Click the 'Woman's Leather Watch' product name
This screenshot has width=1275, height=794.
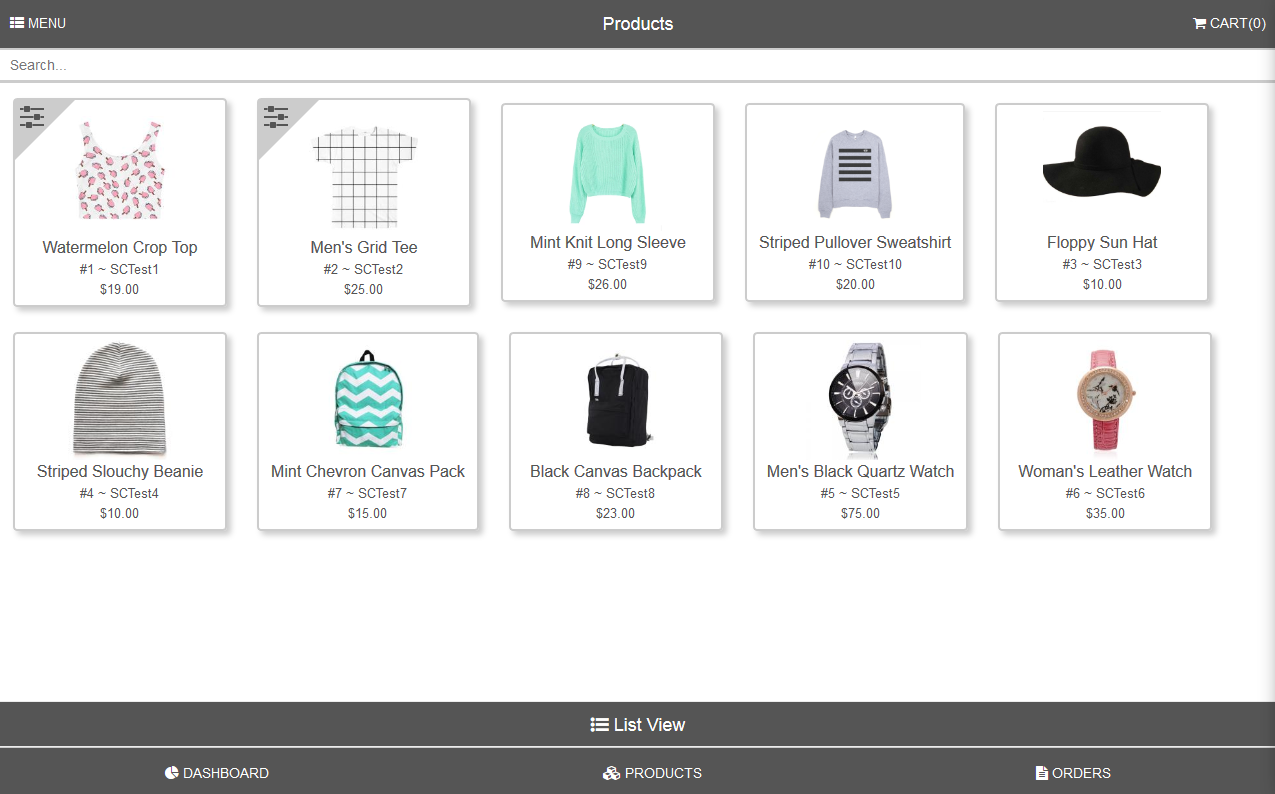pos(1105,471)
